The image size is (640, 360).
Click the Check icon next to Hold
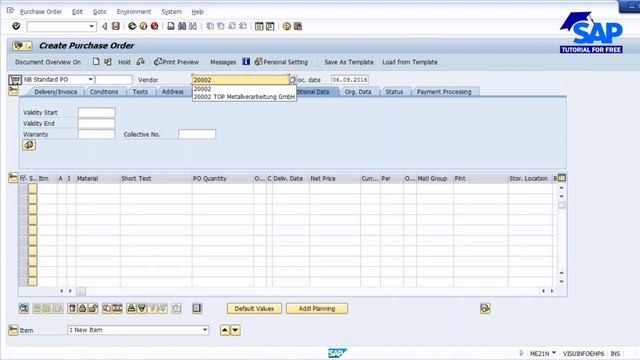coord(140,62)
